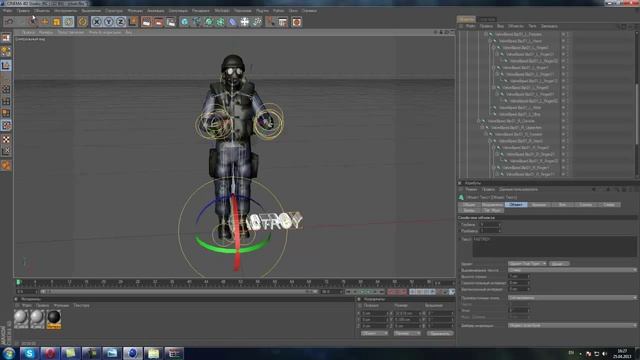640x360 pixels.
Task: Switch to the Структура manager tab
Action: click(487, 19)
